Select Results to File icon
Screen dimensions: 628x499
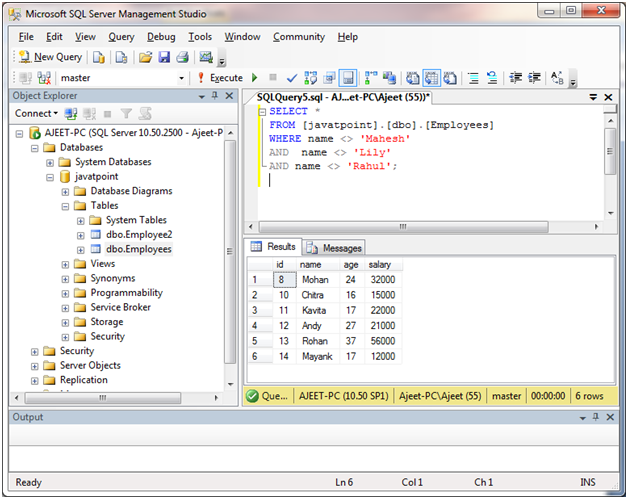(450, 78)
